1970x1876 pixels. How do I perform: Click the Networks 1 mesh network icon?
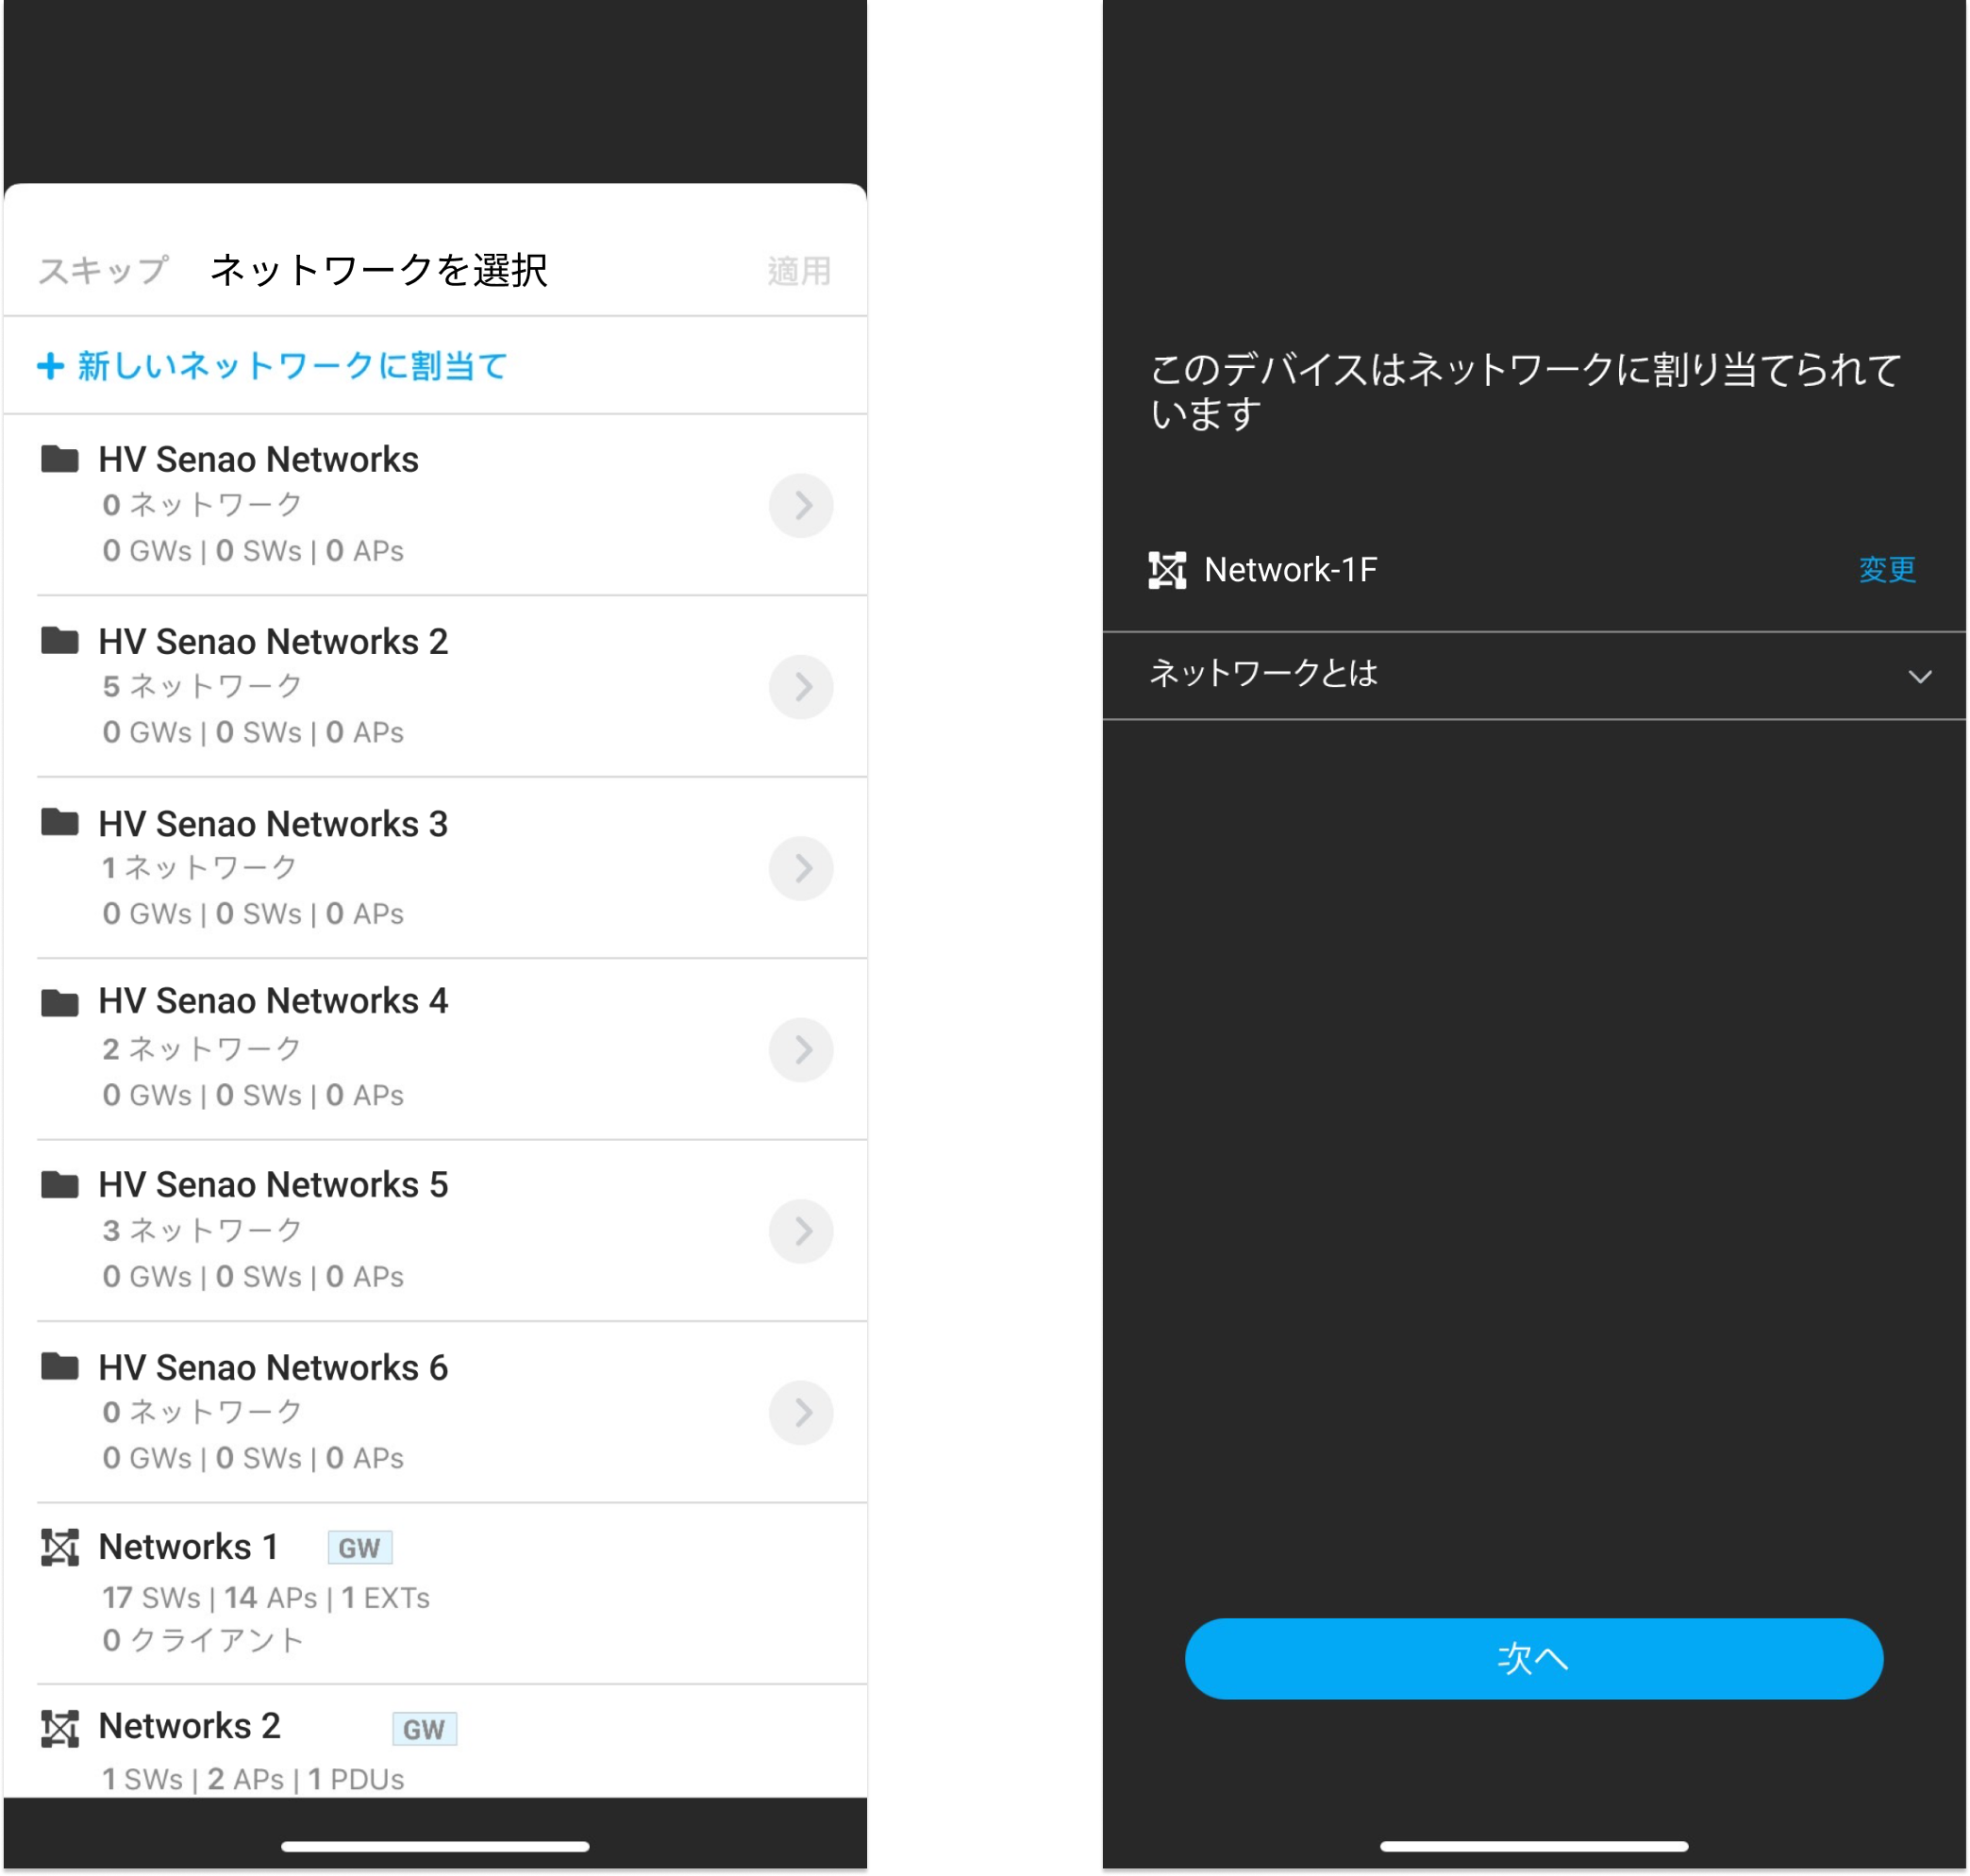coord(60,1547)
